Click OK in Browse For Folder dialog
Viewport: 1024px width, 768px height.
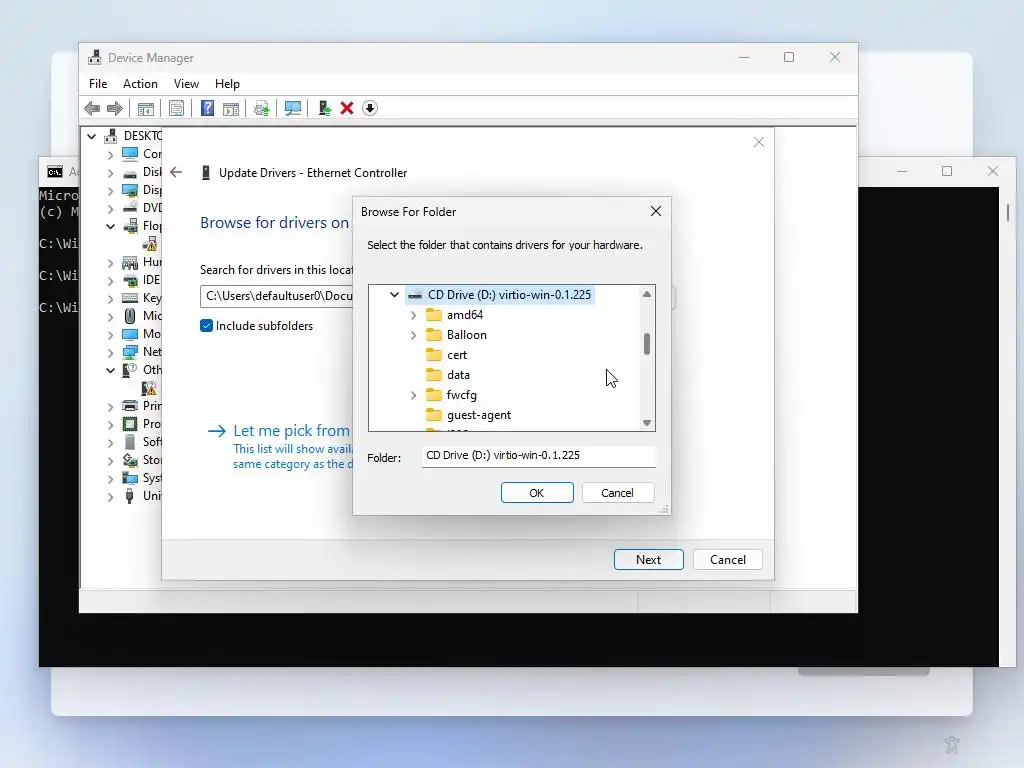(x=537, y=493)
